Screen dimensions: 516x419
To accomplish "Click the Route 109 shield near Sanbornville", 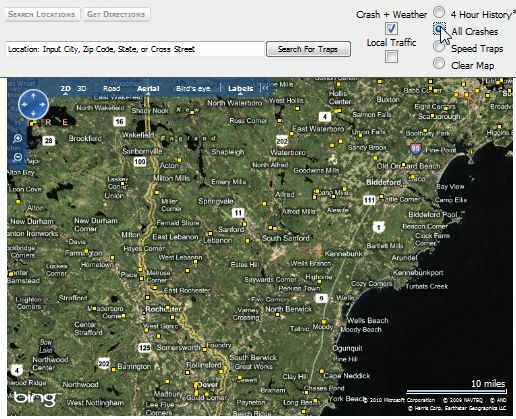I will (140, 162).
